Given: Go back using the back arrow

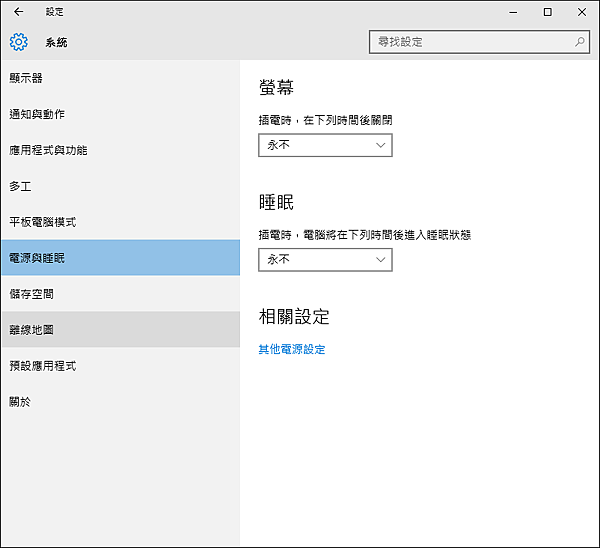Looking at the screenshot, I should click(x=18, y=12).
